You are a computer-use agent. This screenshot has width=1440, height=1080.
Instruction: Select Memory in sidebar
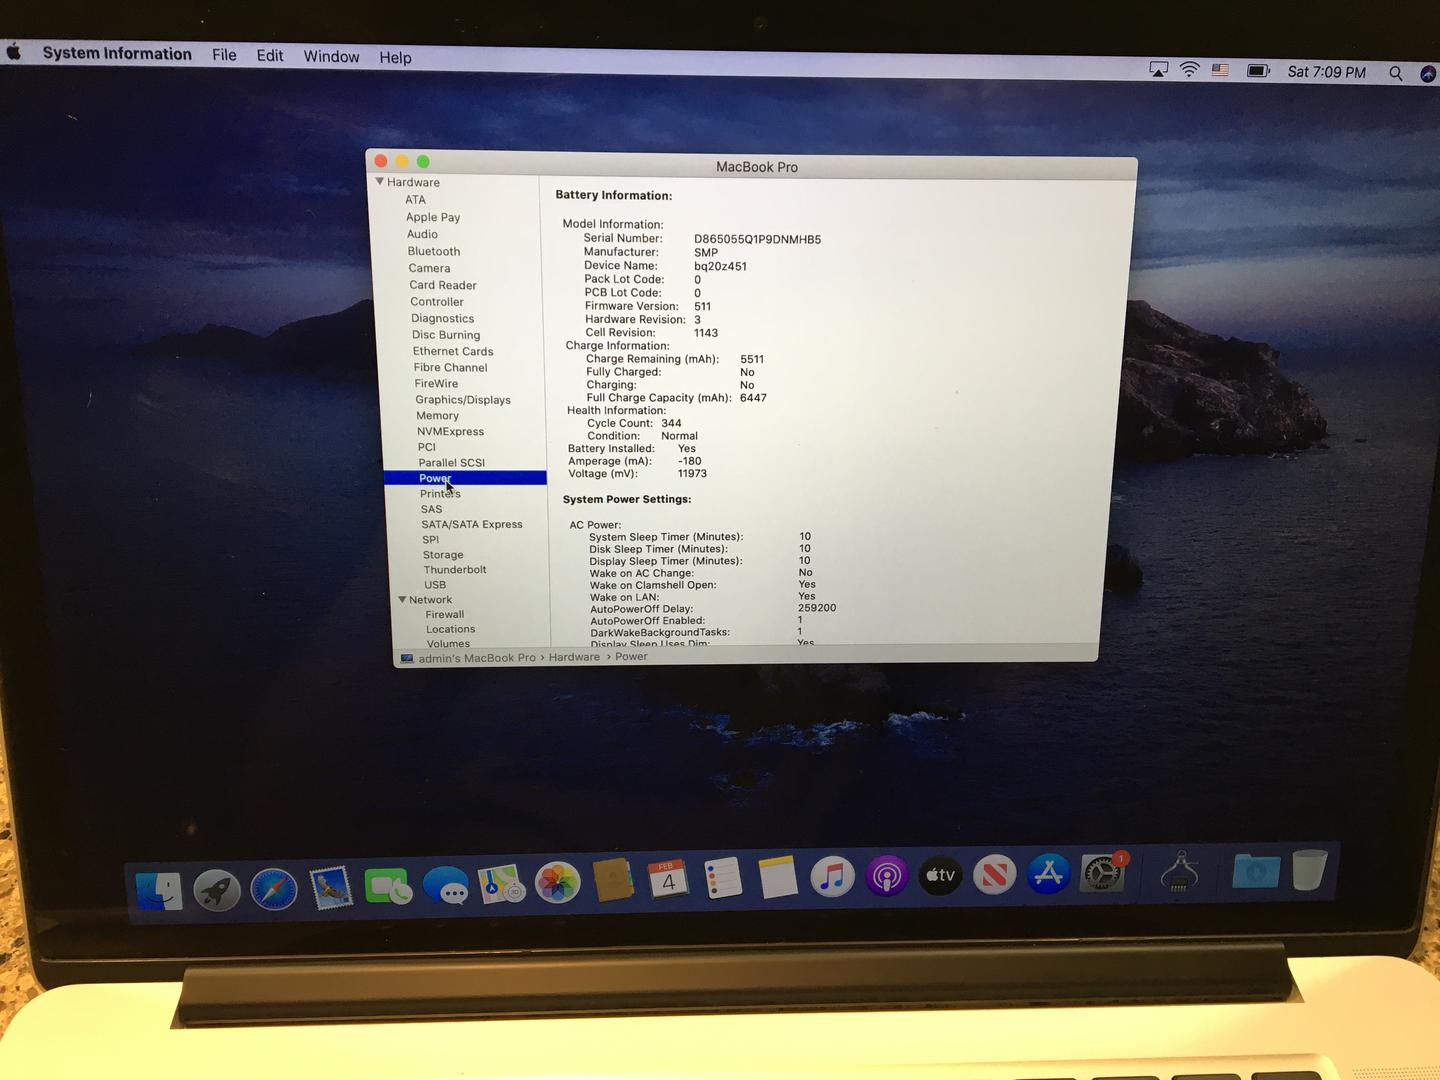click(x=438, y=416)
